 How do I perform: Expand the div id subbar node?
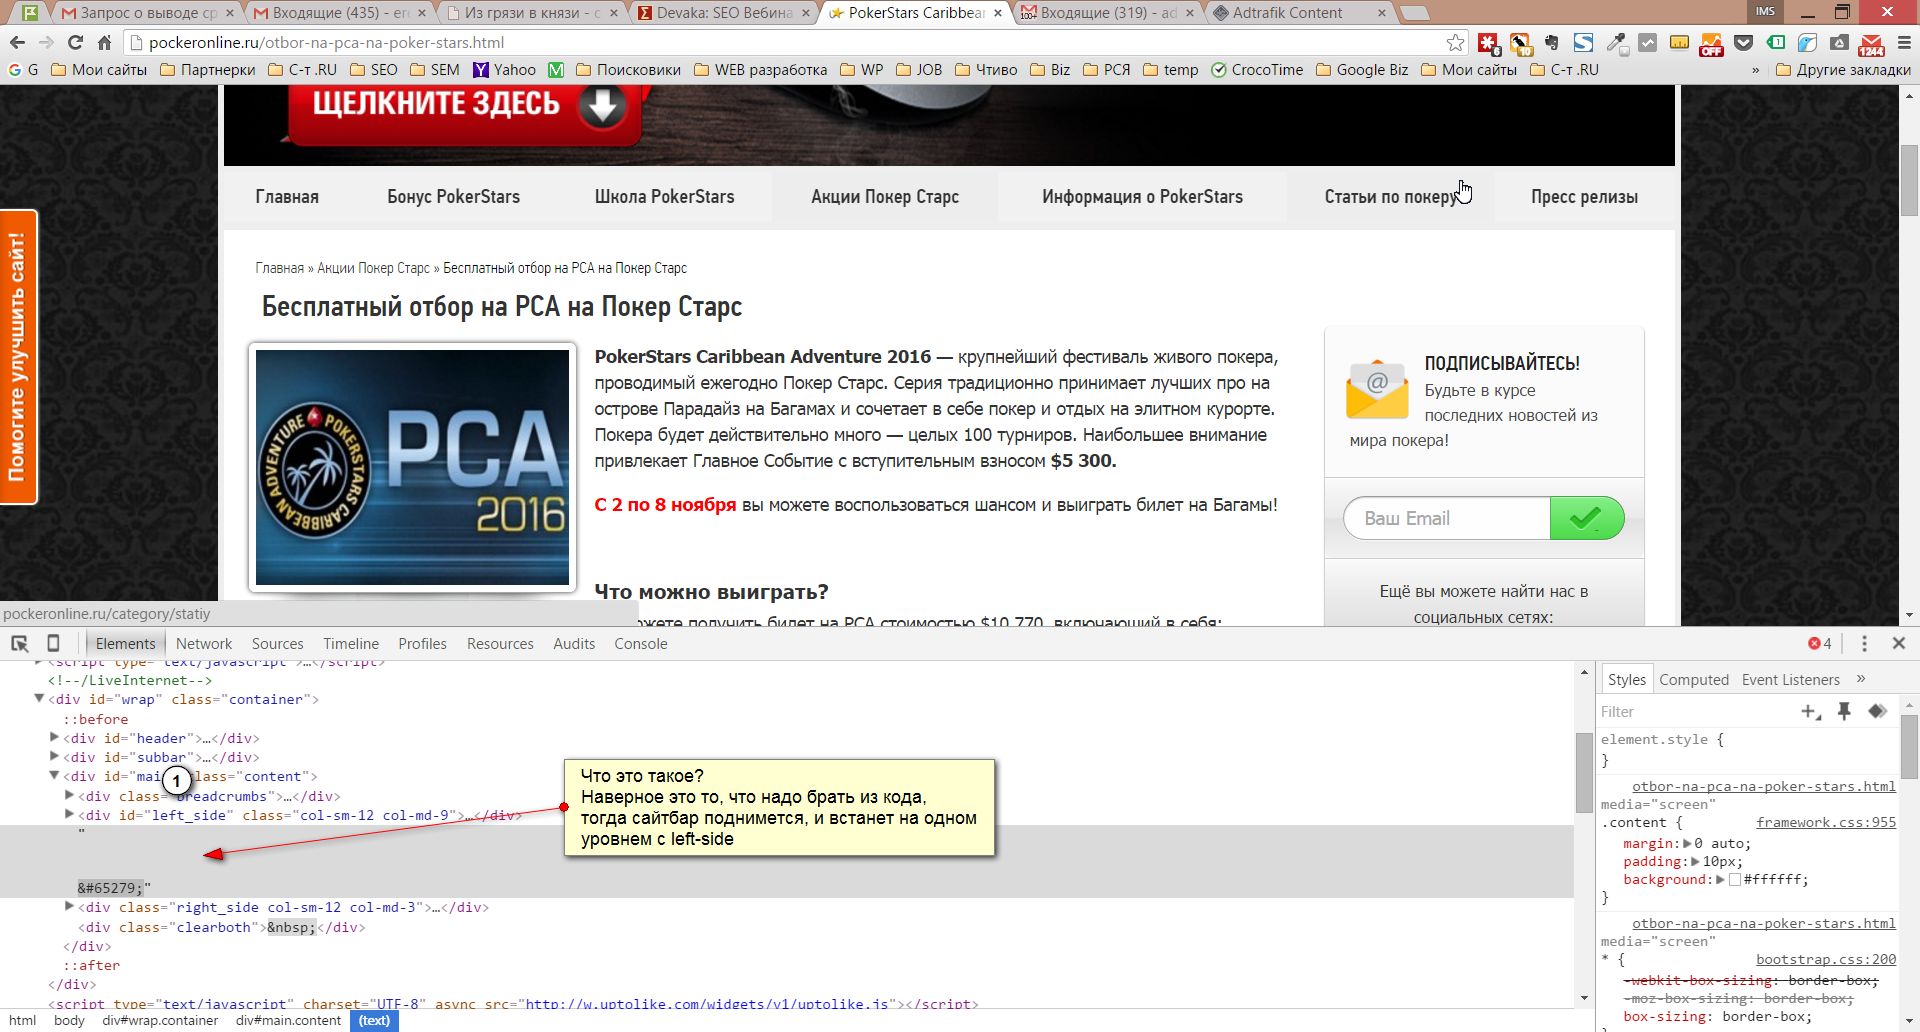coord(54,757)
